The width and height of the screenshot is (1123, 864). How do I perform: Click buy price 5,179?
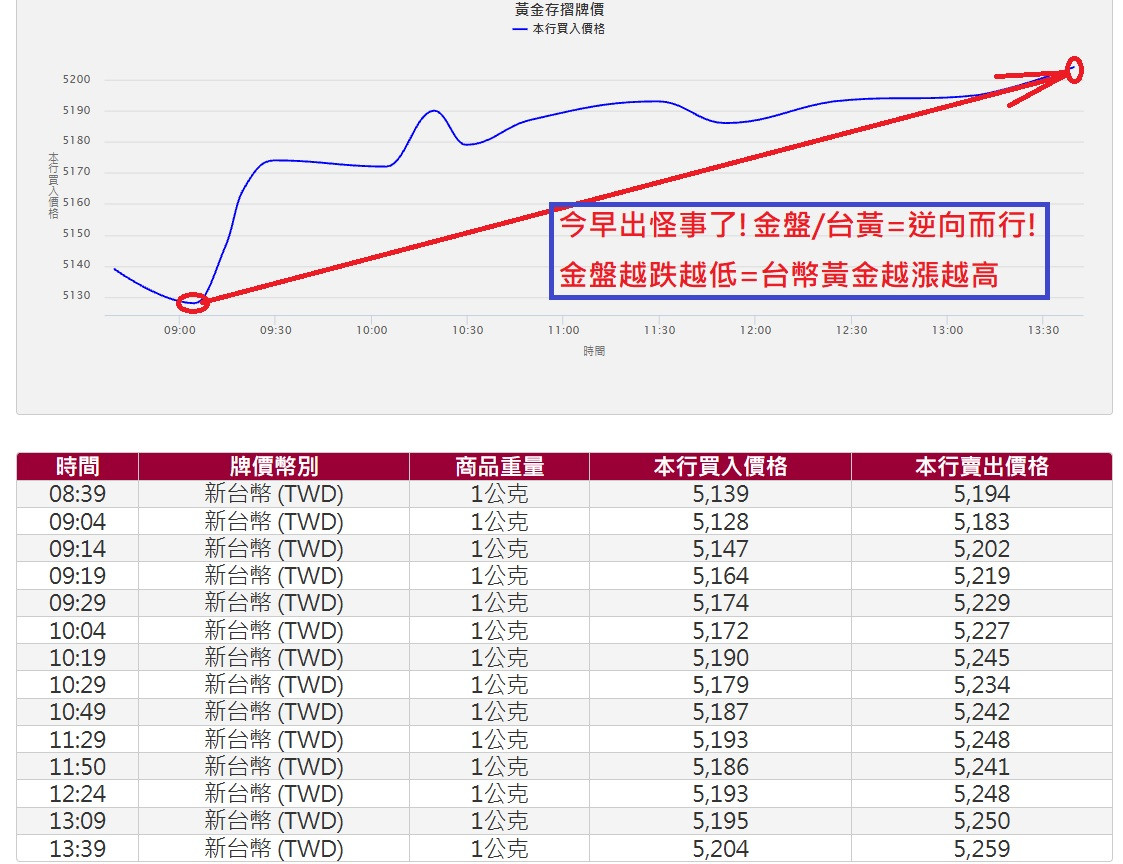click(x=720, y=685)
